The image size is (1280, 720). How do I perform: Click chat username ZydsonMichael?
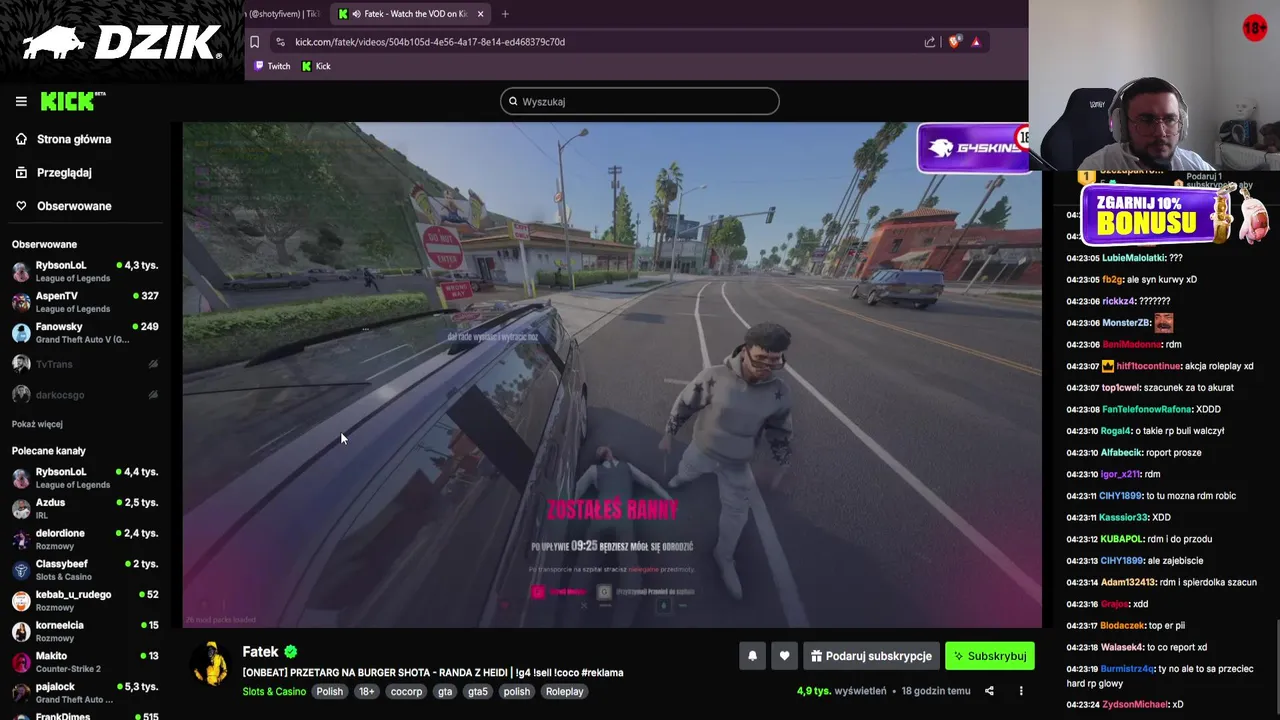click(1135, 705)
